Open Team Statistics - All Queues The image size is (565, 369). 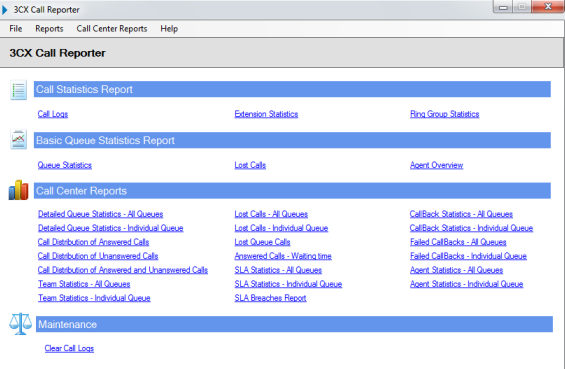click(84, 284)
